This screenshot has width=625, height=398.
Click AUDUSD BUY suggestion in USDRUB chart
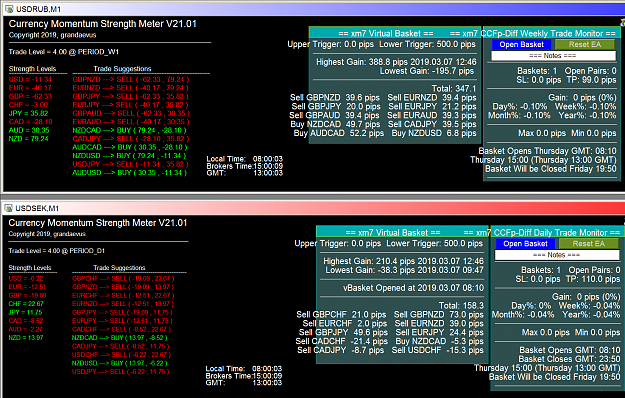point(129,173)
